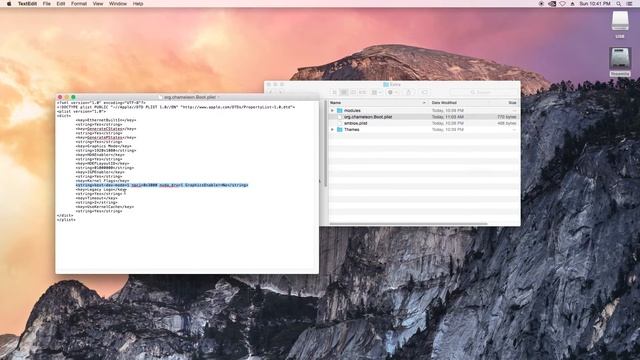Click the eject icon in menu bar
Screen dimensions: 640x360
(x=572, y=4)
